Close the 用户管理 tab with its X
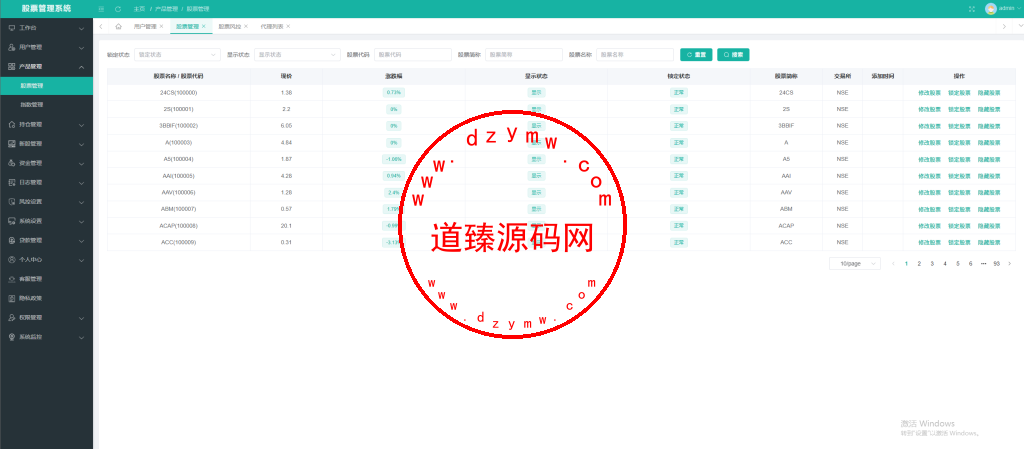The width and height of the screenshot is (1024, 449). [x=161, y=26]
